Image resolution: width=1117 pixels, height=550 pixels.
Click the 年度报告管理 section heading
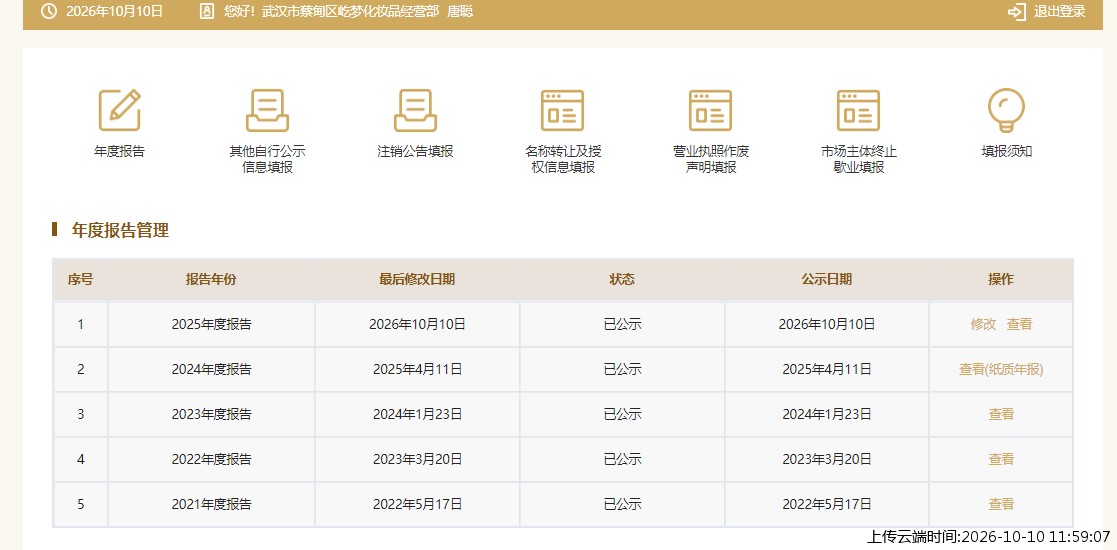pyautogui.click(x=120, y=230)
